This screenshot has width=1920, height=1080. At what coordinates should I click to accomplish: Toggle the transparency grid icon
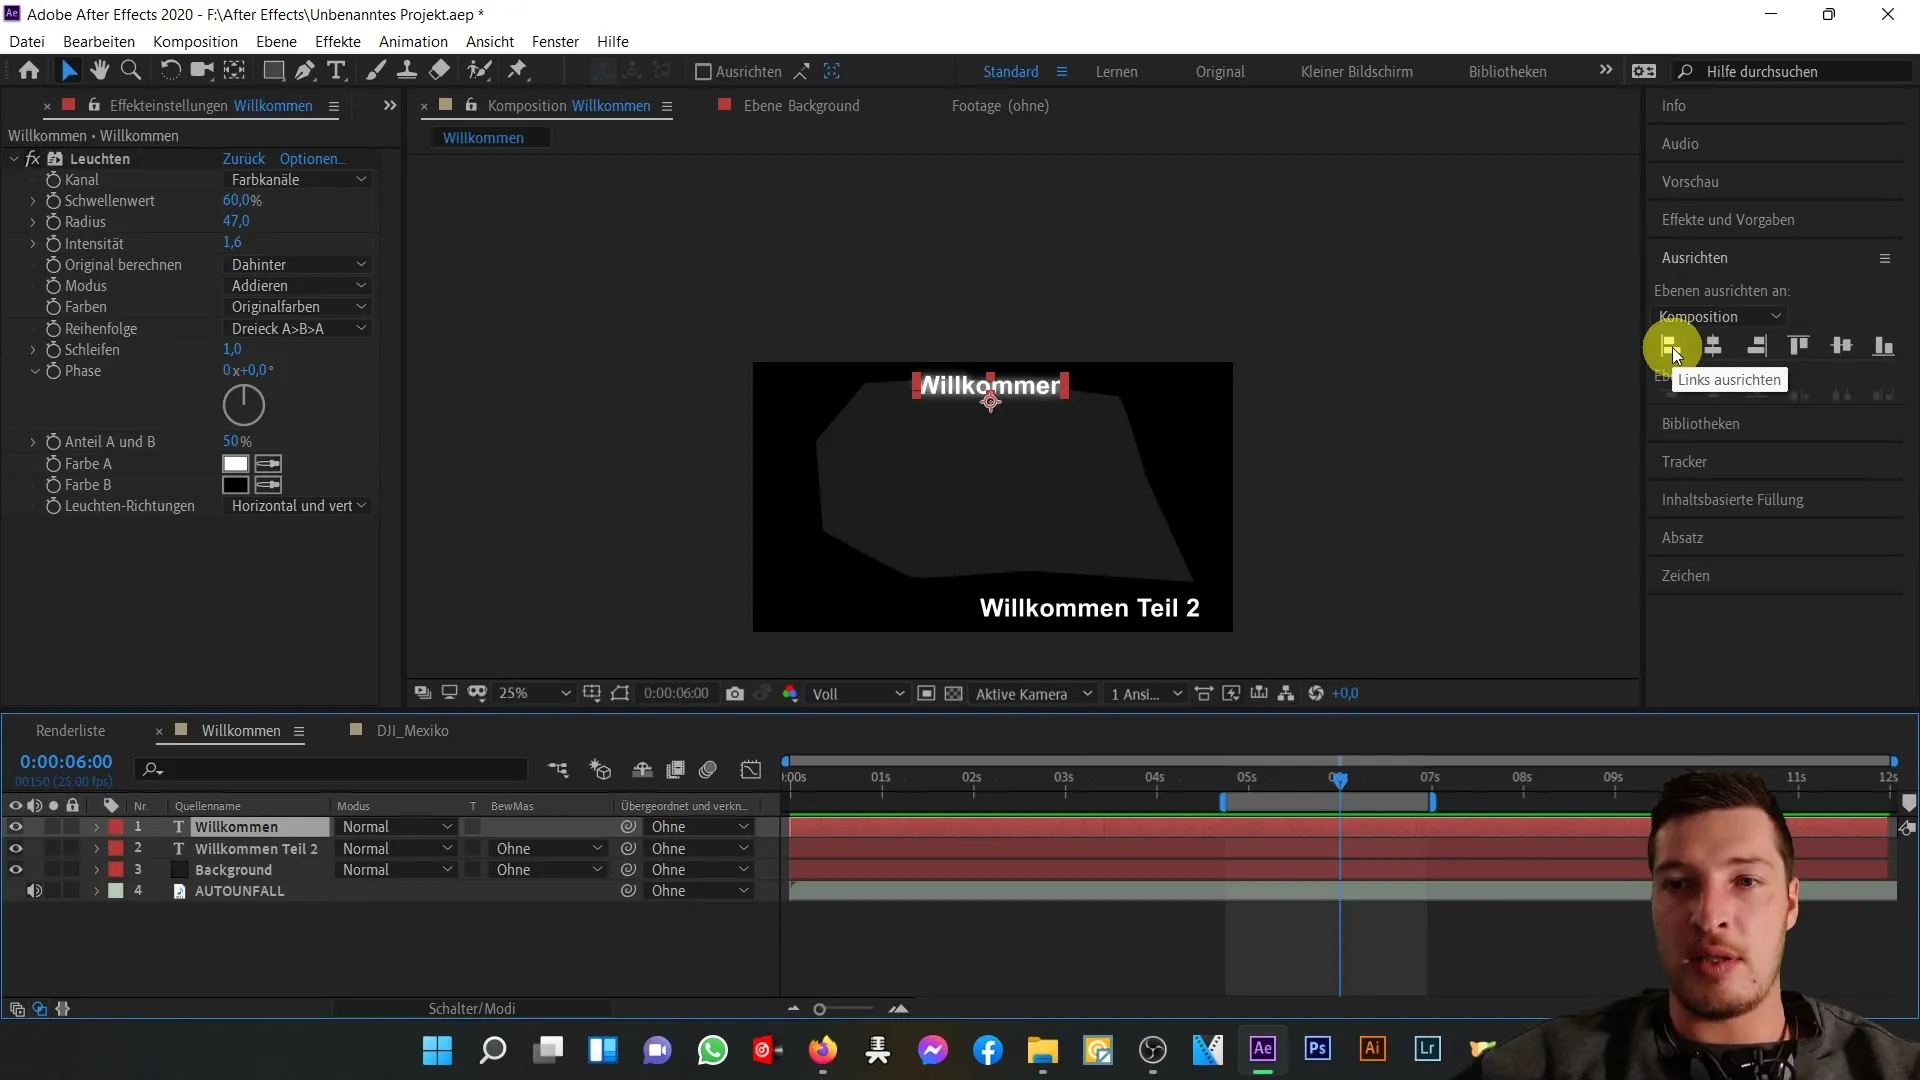(954, 694)
